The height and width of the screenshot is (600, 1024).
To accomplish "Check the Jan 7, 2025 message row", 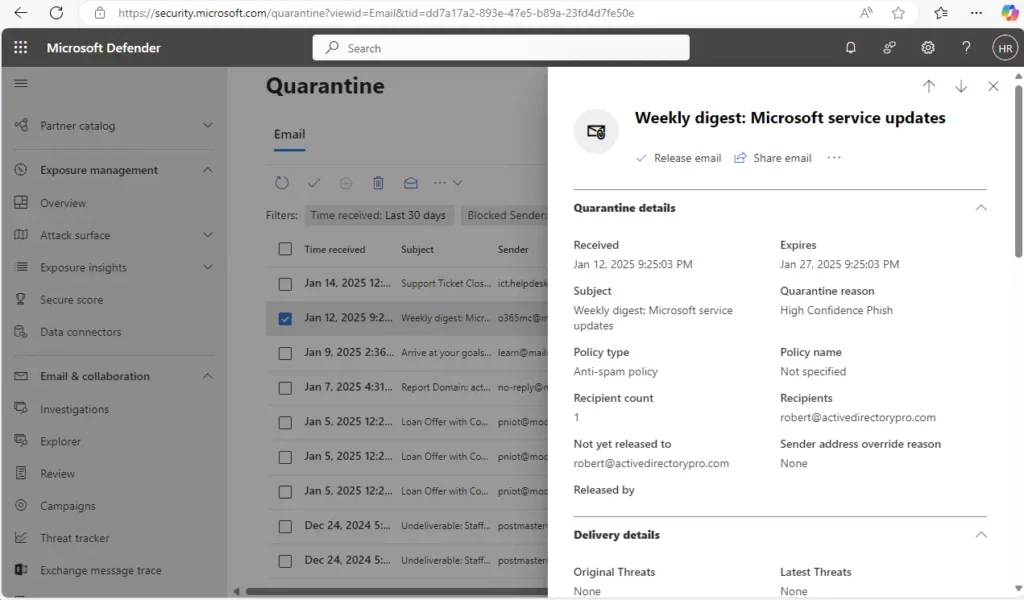I will coord(285,388).
